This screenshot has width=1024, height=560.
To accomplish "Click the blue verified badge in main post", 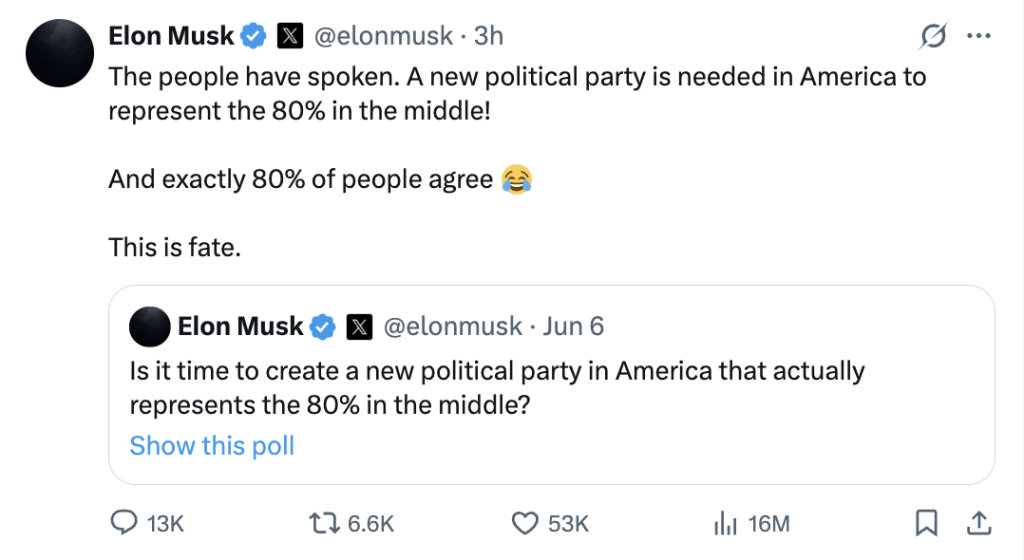I will pos(254,37).
